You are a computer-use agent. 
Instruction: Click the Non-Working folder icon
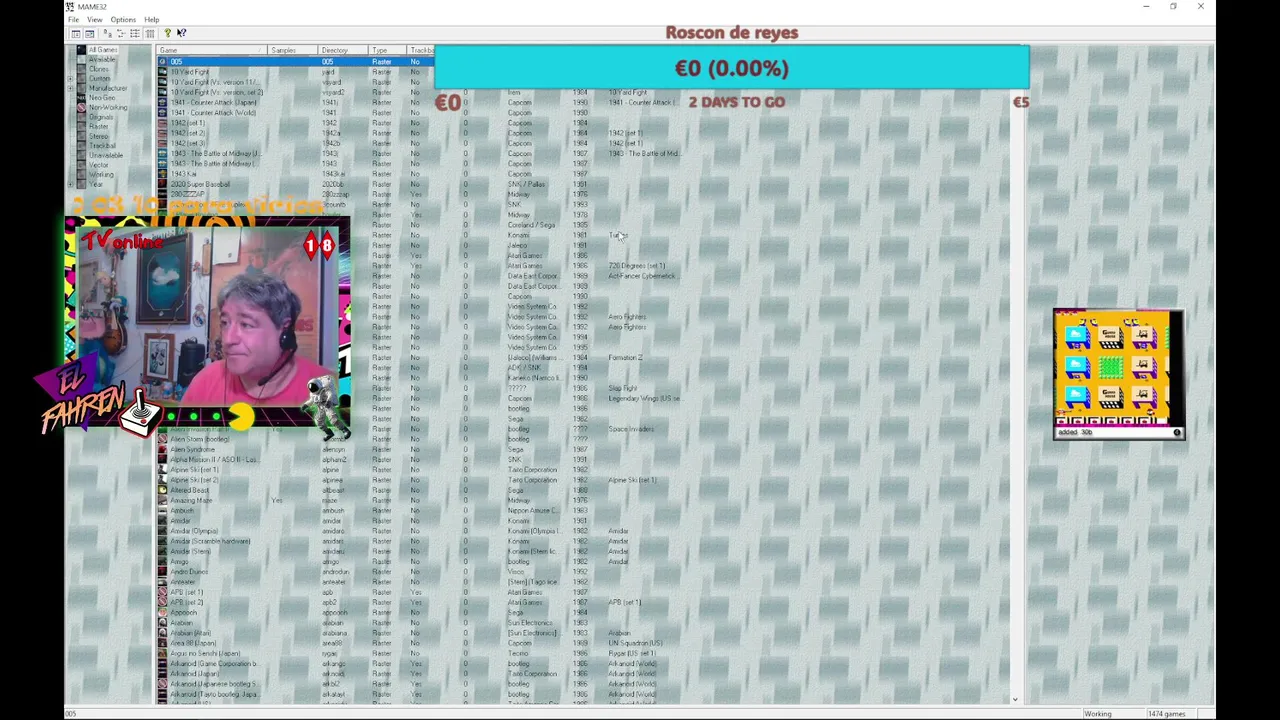[x=81, y=107]
